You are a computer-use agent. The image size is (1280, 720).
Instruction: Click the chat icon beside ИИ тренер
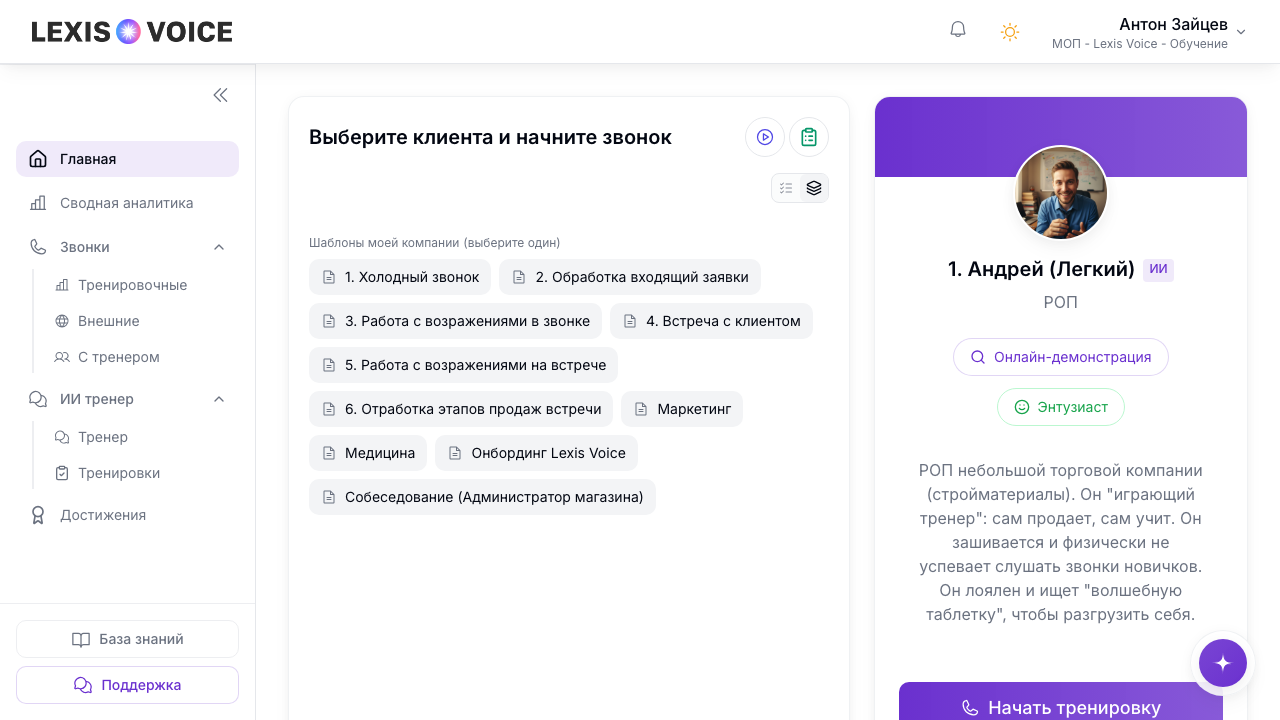pos(38,399)
